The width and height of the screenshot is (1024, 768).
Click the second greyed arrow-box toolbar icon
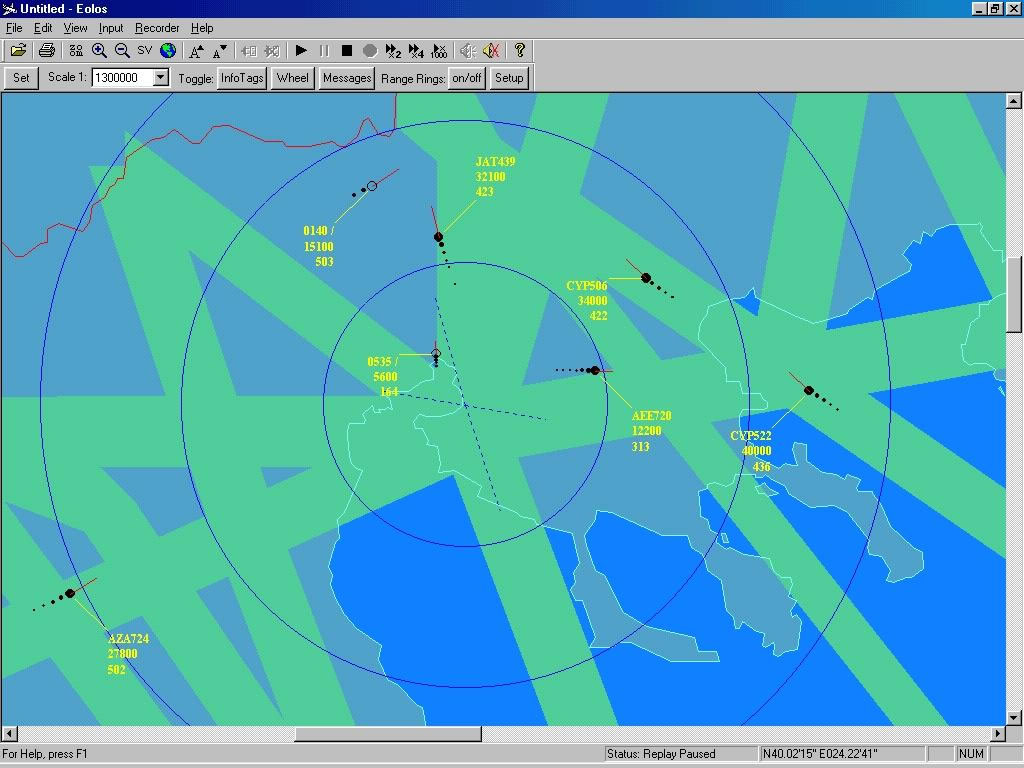(x=272, y=50)
